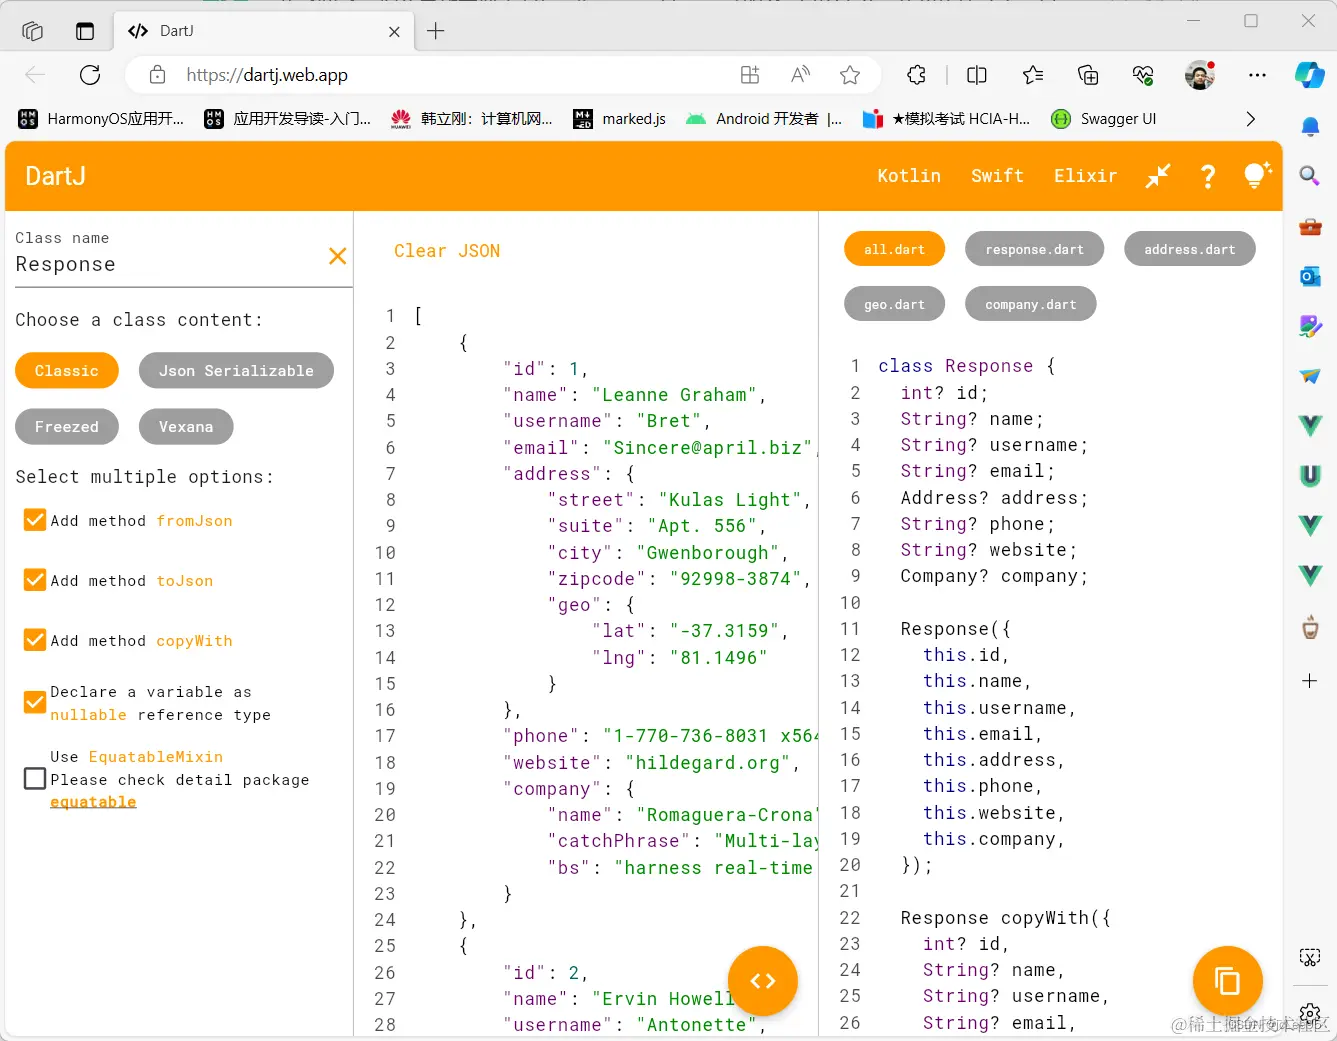Open the favorites list icon
Viewport: 1337px width, 1041px height.
[x=1033, y=75]
